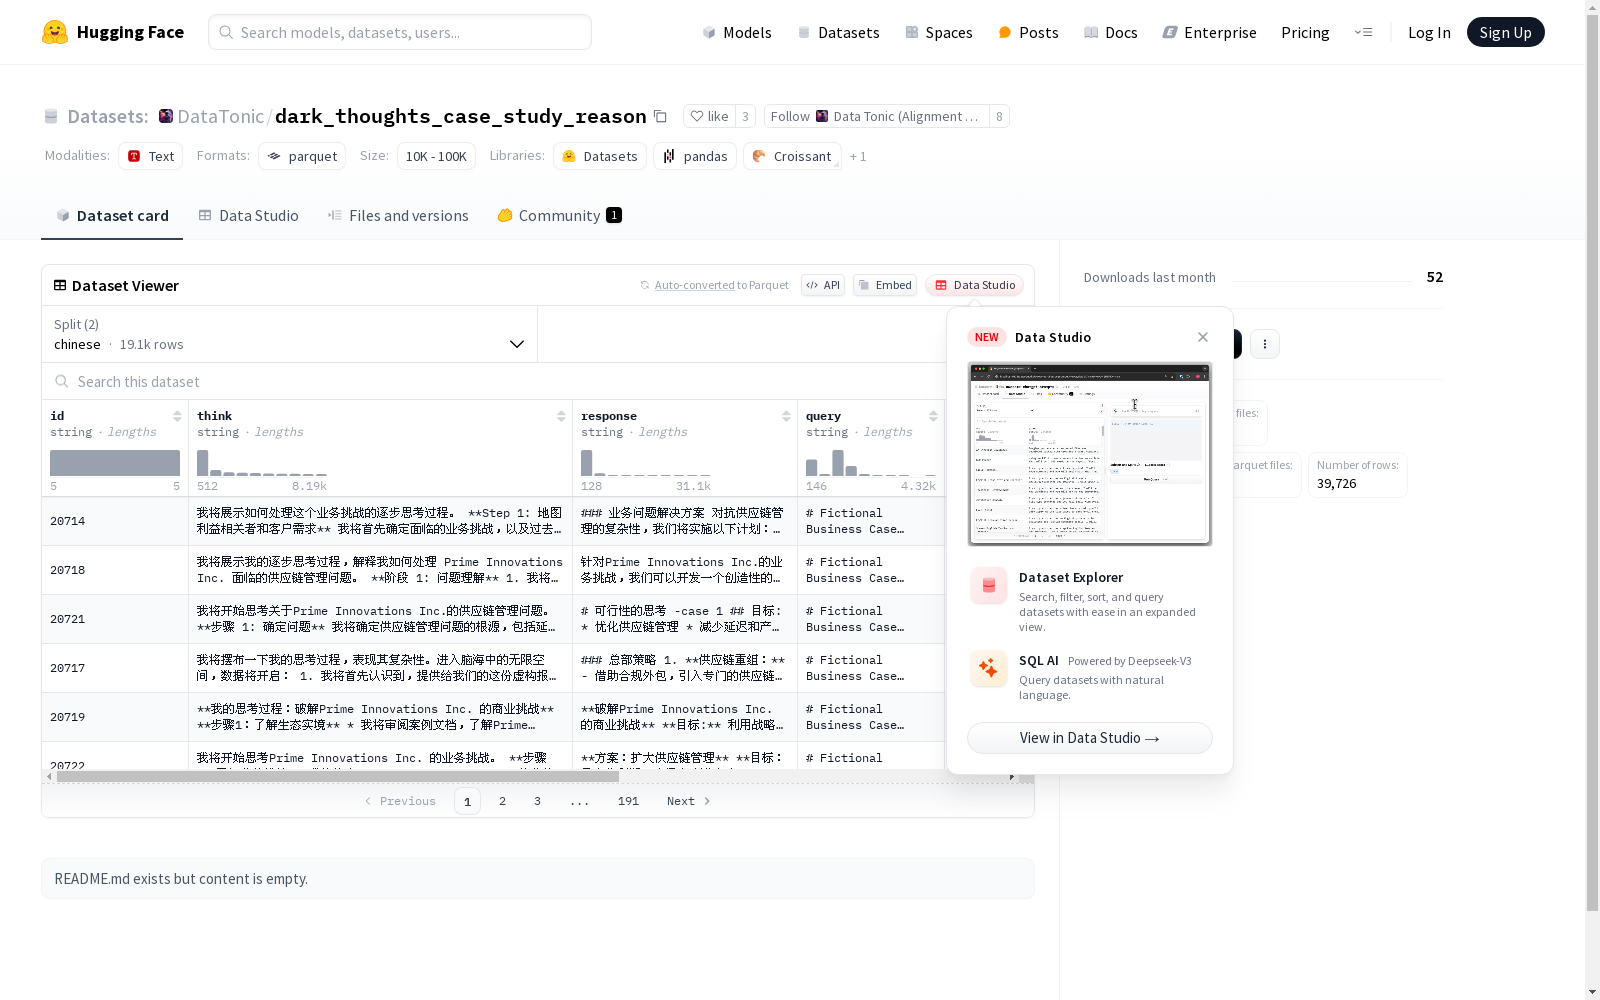This screenshot has width=1600, height=1000.
Task: Click the Croissant library tag
Action: 792,156
